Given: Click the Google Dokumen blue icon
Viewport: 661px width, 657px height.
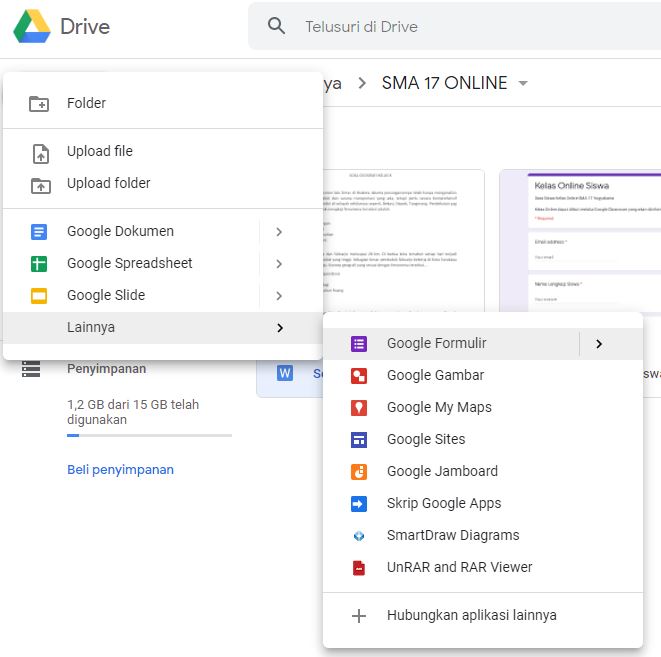Looking at the screenshot, I should pyautogui.click(x=39, y=232).
